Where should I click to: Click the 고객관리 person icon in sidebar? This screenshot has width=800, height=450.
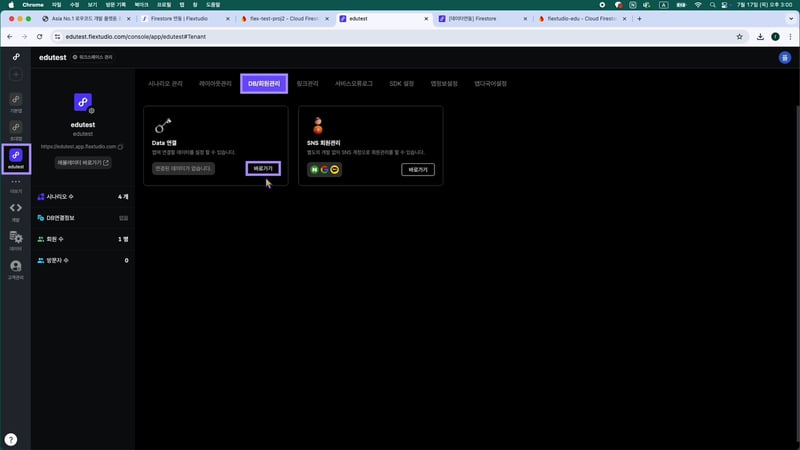point(15,268)
